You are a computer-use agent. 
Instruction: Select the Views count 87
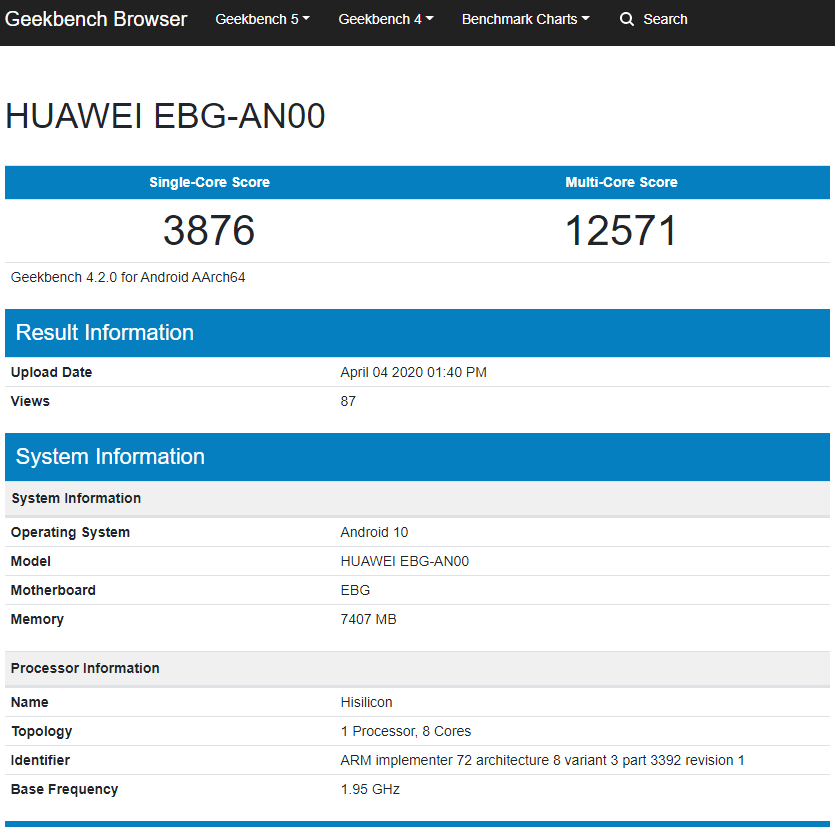(348, 401)
